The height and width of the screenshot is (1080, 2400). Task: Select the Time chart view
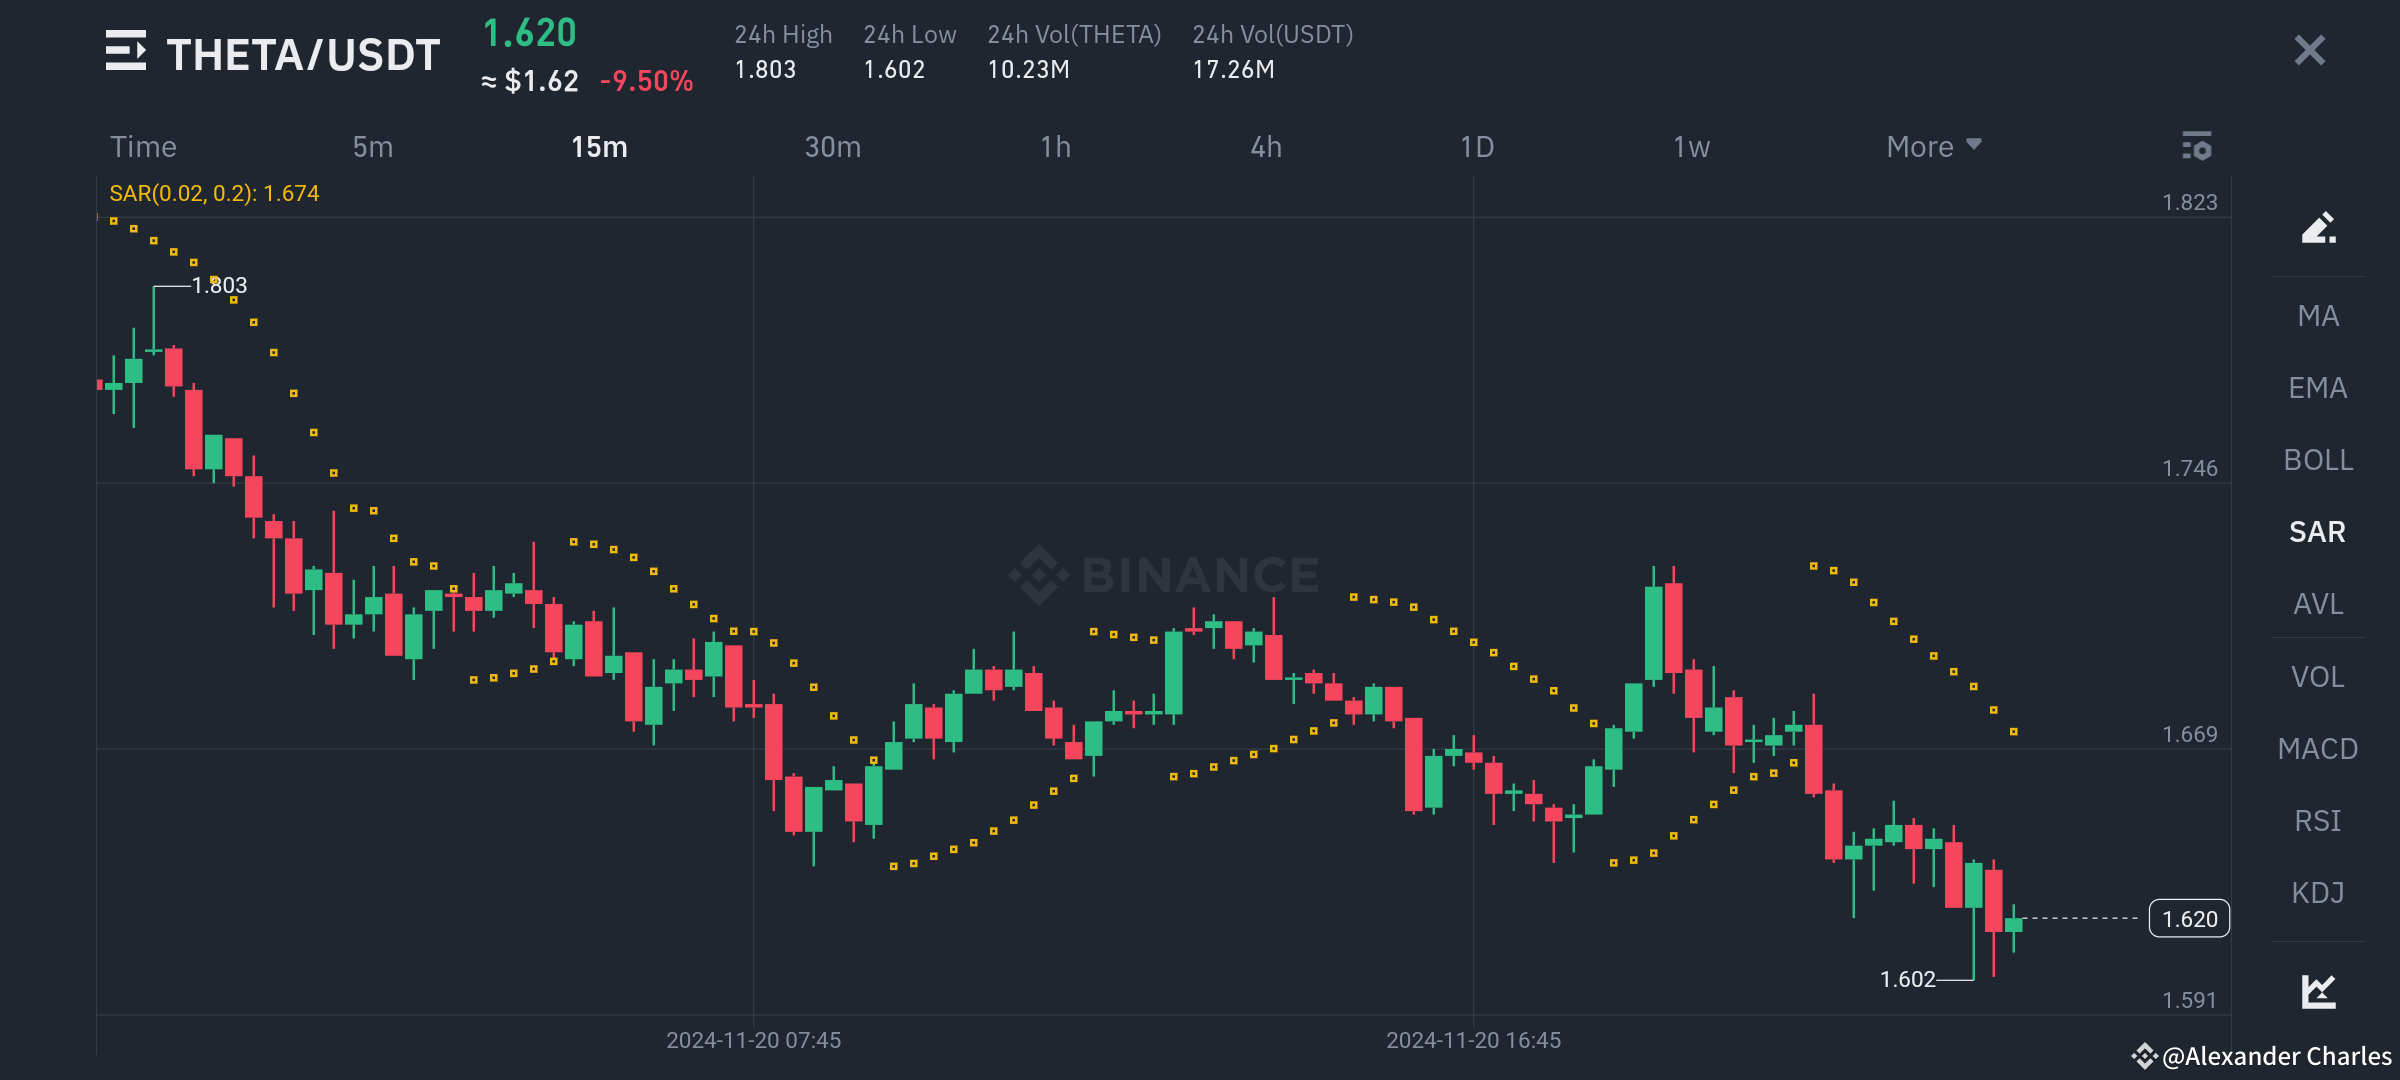point(143,146)
